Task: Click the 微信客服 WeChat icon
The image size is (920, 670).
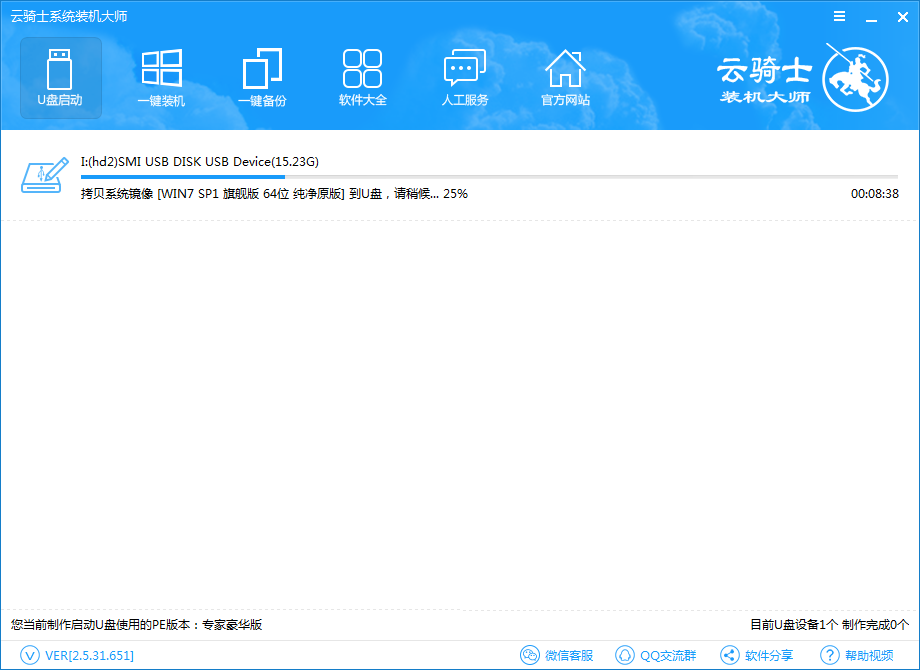Action: (530, 655)
